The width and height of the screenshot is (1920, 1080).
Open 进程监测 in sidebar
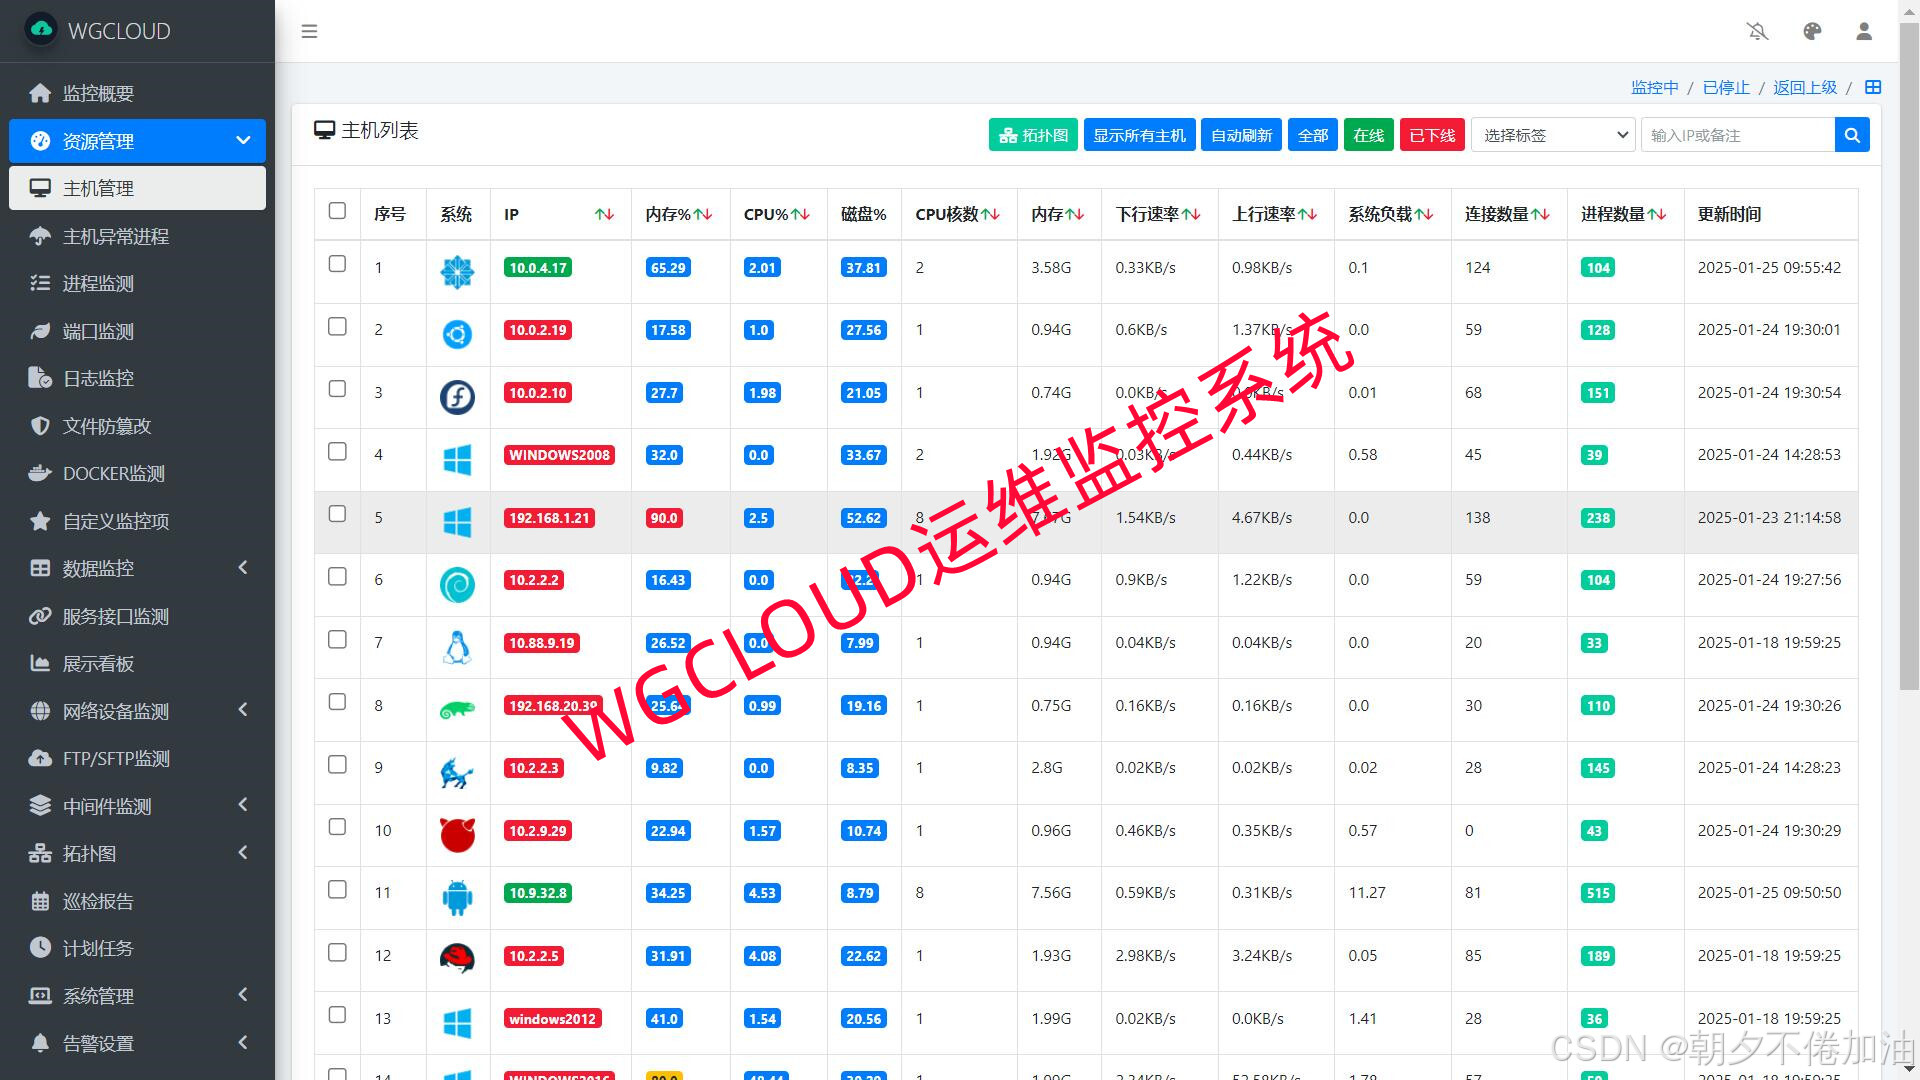coord(98,283)
